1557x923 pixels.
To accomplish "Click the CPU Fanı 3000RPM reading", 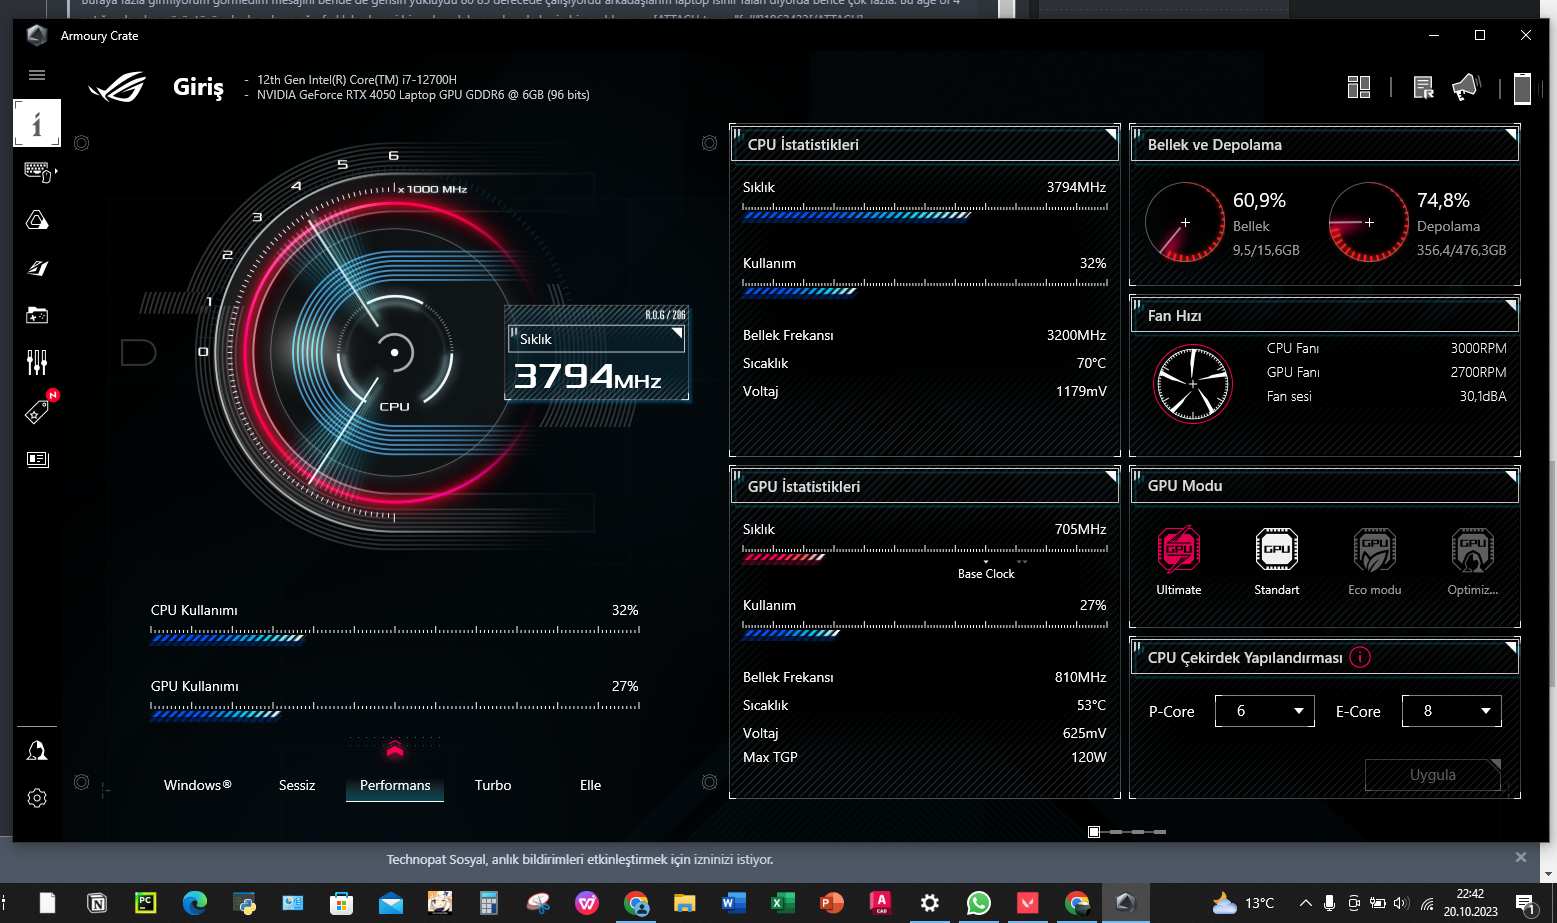I will click(x=1478, y=348).
